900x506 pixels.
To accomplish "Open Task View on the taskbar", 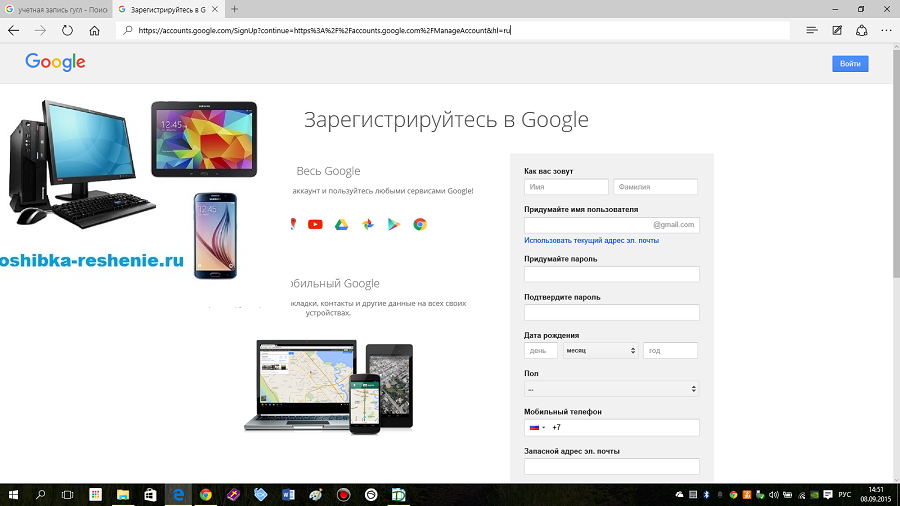I will click(x=67, y=495).
